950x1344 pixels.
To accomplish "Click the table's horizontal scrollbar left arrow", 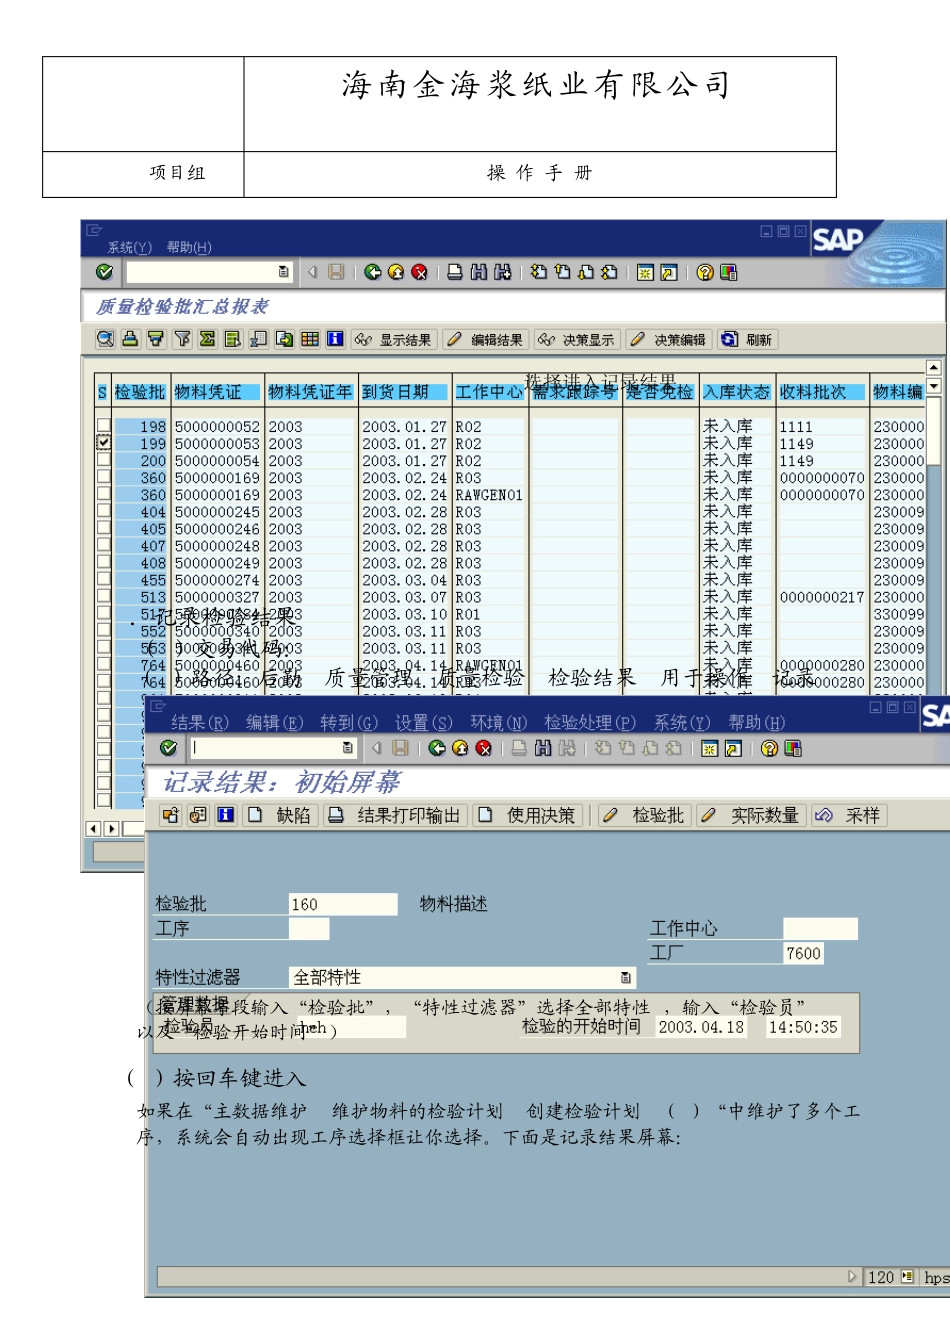I will pyautogui.click(x=94, y=828).
